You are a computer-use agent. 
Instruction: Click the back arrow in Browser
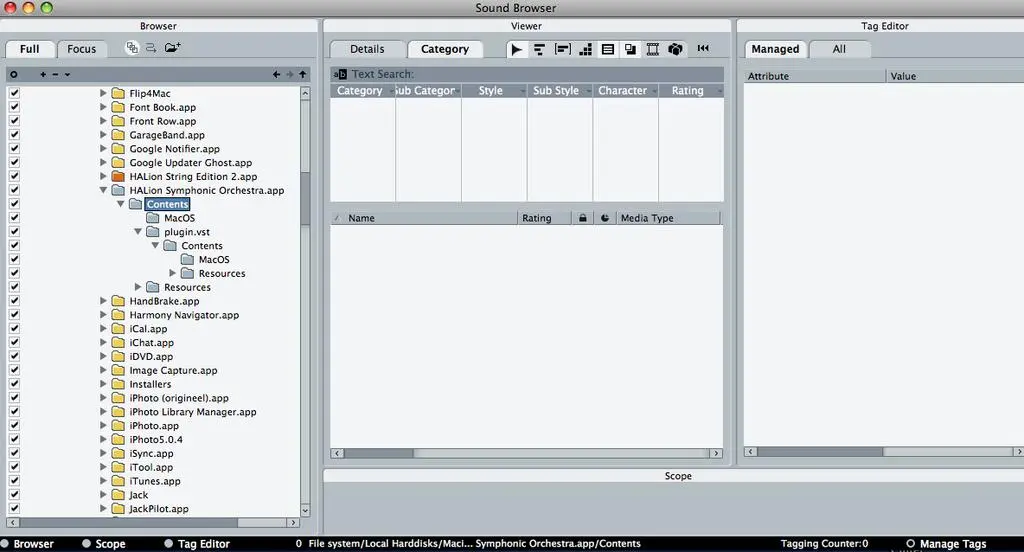click(x=277, y=75)
